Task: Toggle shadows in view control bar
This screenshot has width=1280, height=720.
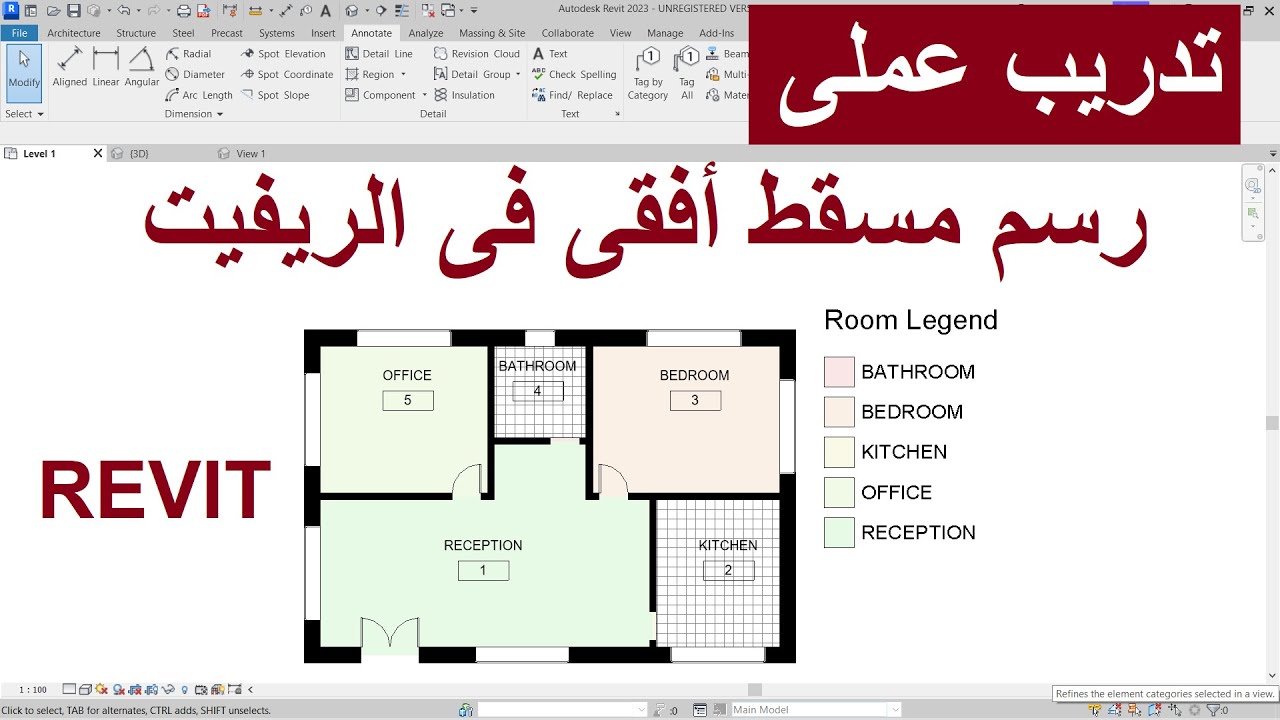Action: tap(118, 689)
